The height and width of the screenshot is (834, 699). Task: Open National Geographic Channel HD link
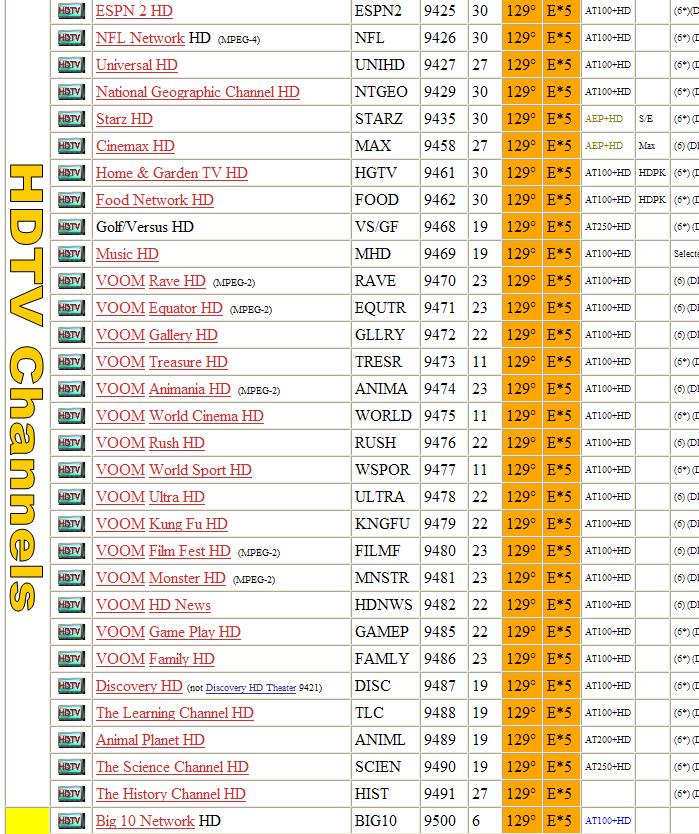tap(197, 92)
